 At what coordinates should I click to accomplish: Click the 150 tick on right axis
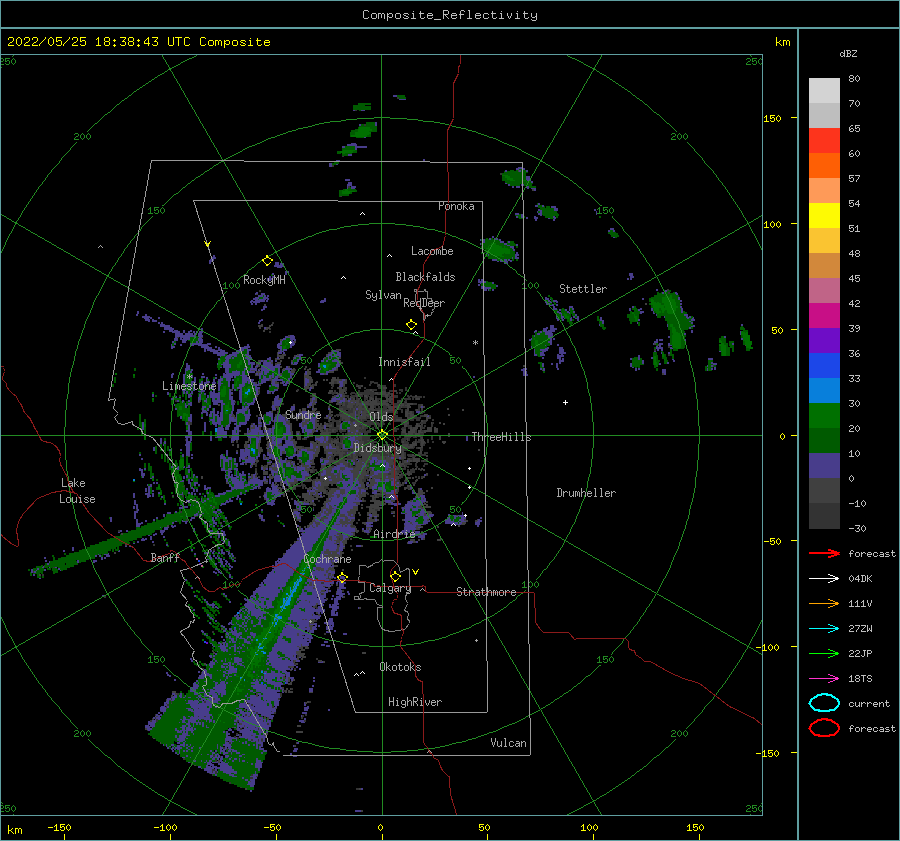[772, 118]
